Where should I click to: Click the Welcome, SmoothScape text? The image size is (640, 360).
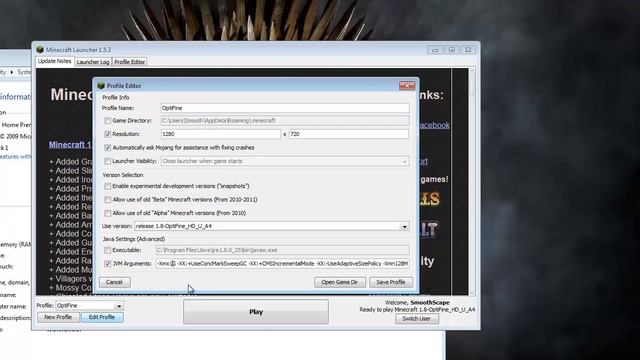(417, 302)
